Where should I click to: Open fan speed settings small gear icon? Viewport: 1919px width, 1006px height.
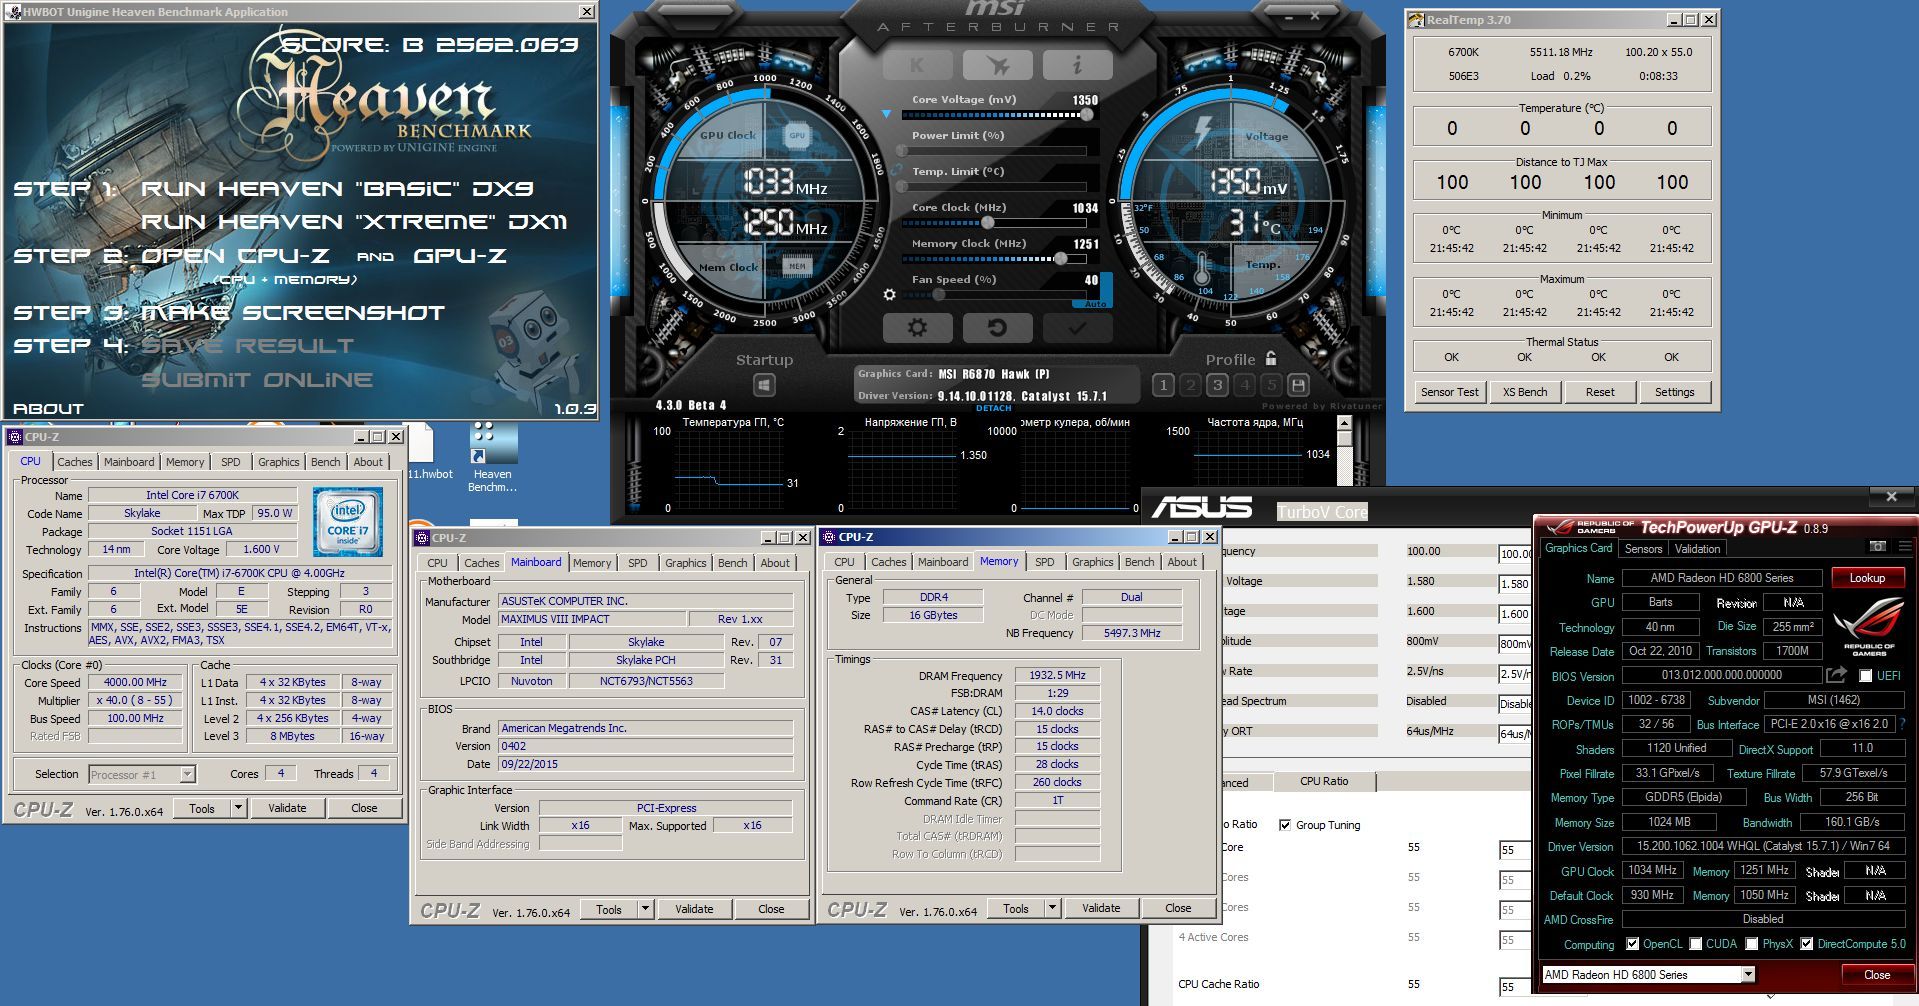click(889, 295)
